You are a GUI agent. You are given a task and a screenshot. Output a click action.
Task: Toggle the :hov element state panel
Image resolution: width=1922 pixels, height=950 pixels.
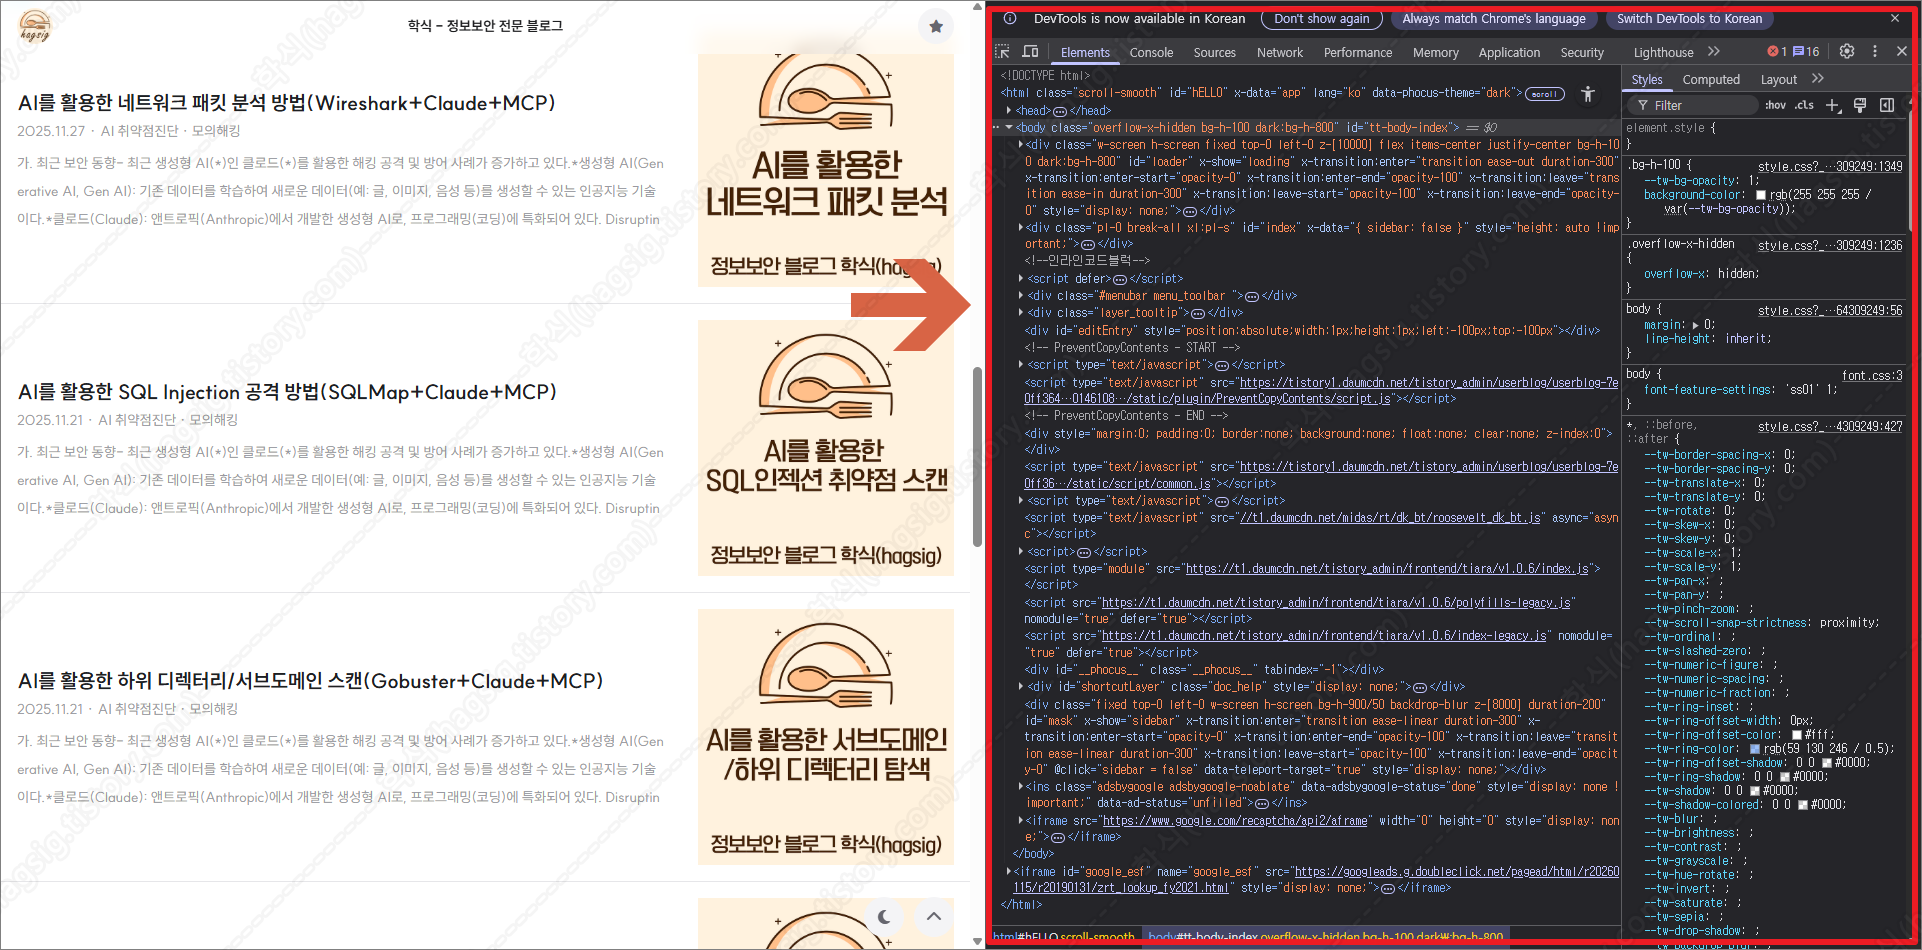click(1775, 105)
